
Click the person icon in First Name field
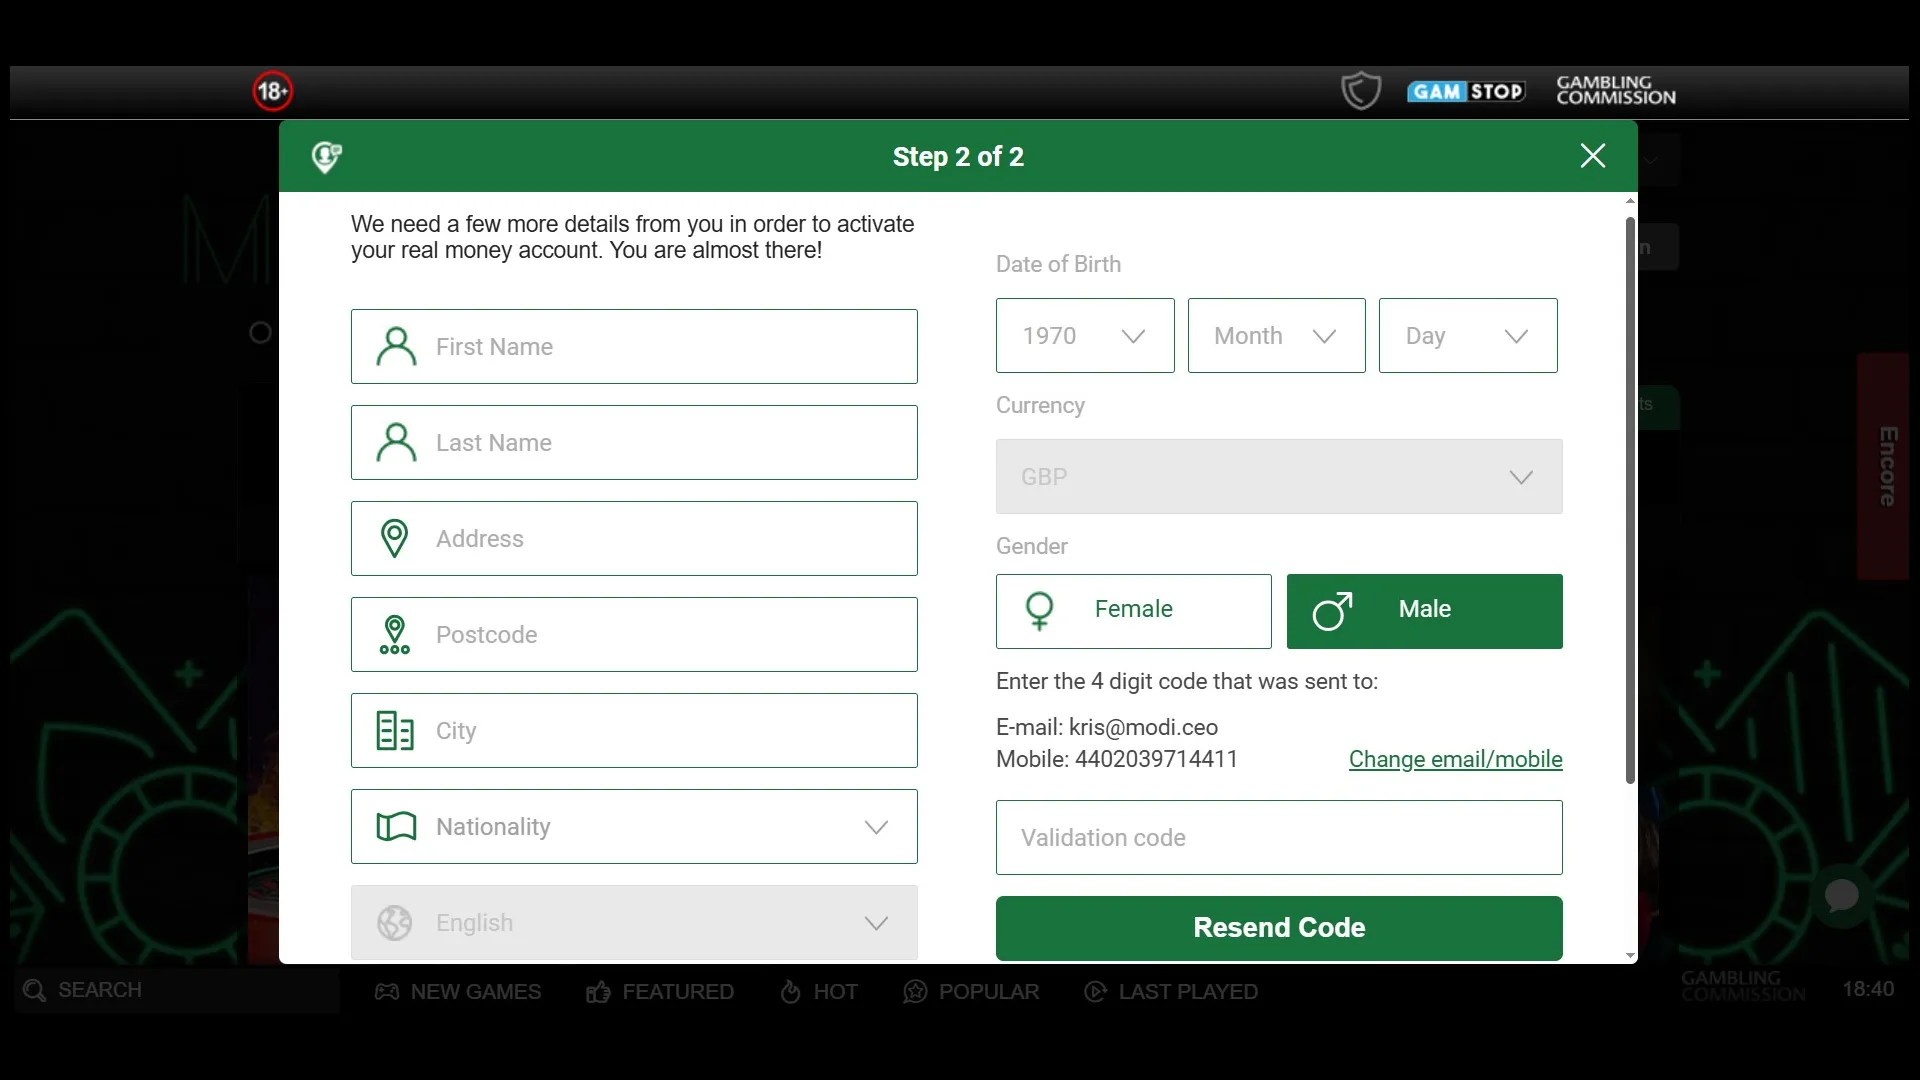click(396, 347)
